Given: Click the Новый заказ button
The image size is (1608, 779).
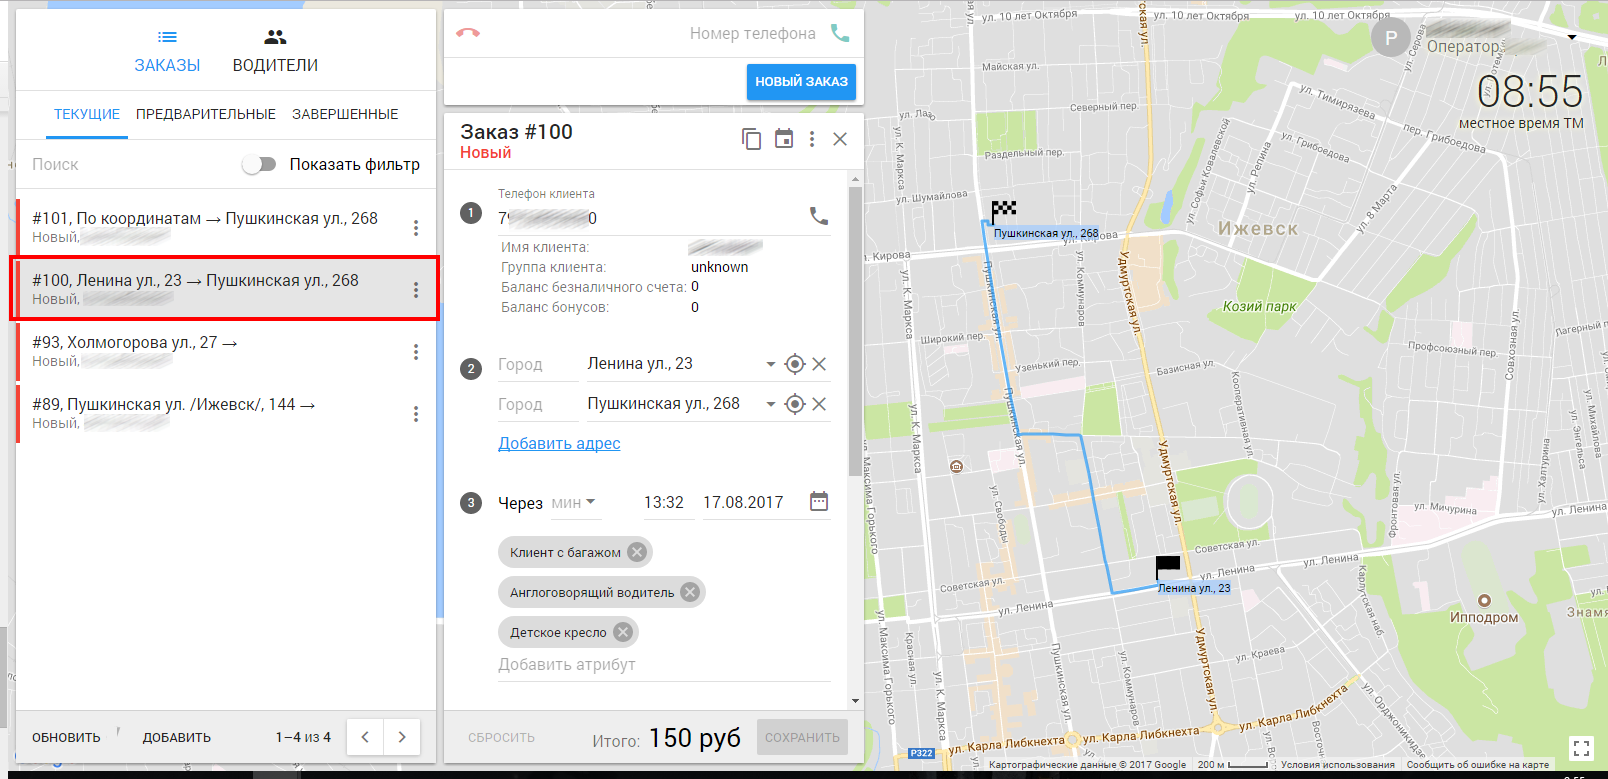Looking at the screenshot, I should [x=801, y=82].
